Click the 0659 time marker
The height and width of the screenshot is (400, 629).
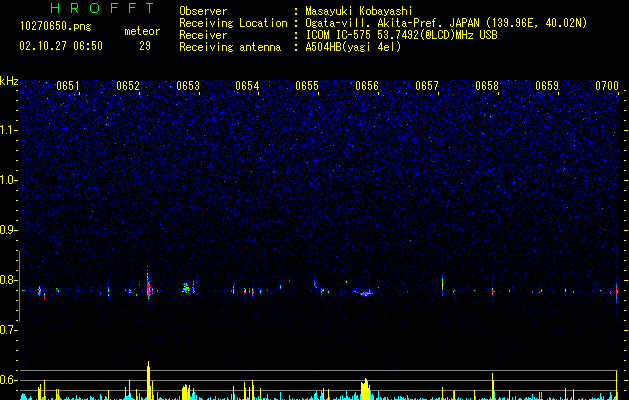pos(547,86)
